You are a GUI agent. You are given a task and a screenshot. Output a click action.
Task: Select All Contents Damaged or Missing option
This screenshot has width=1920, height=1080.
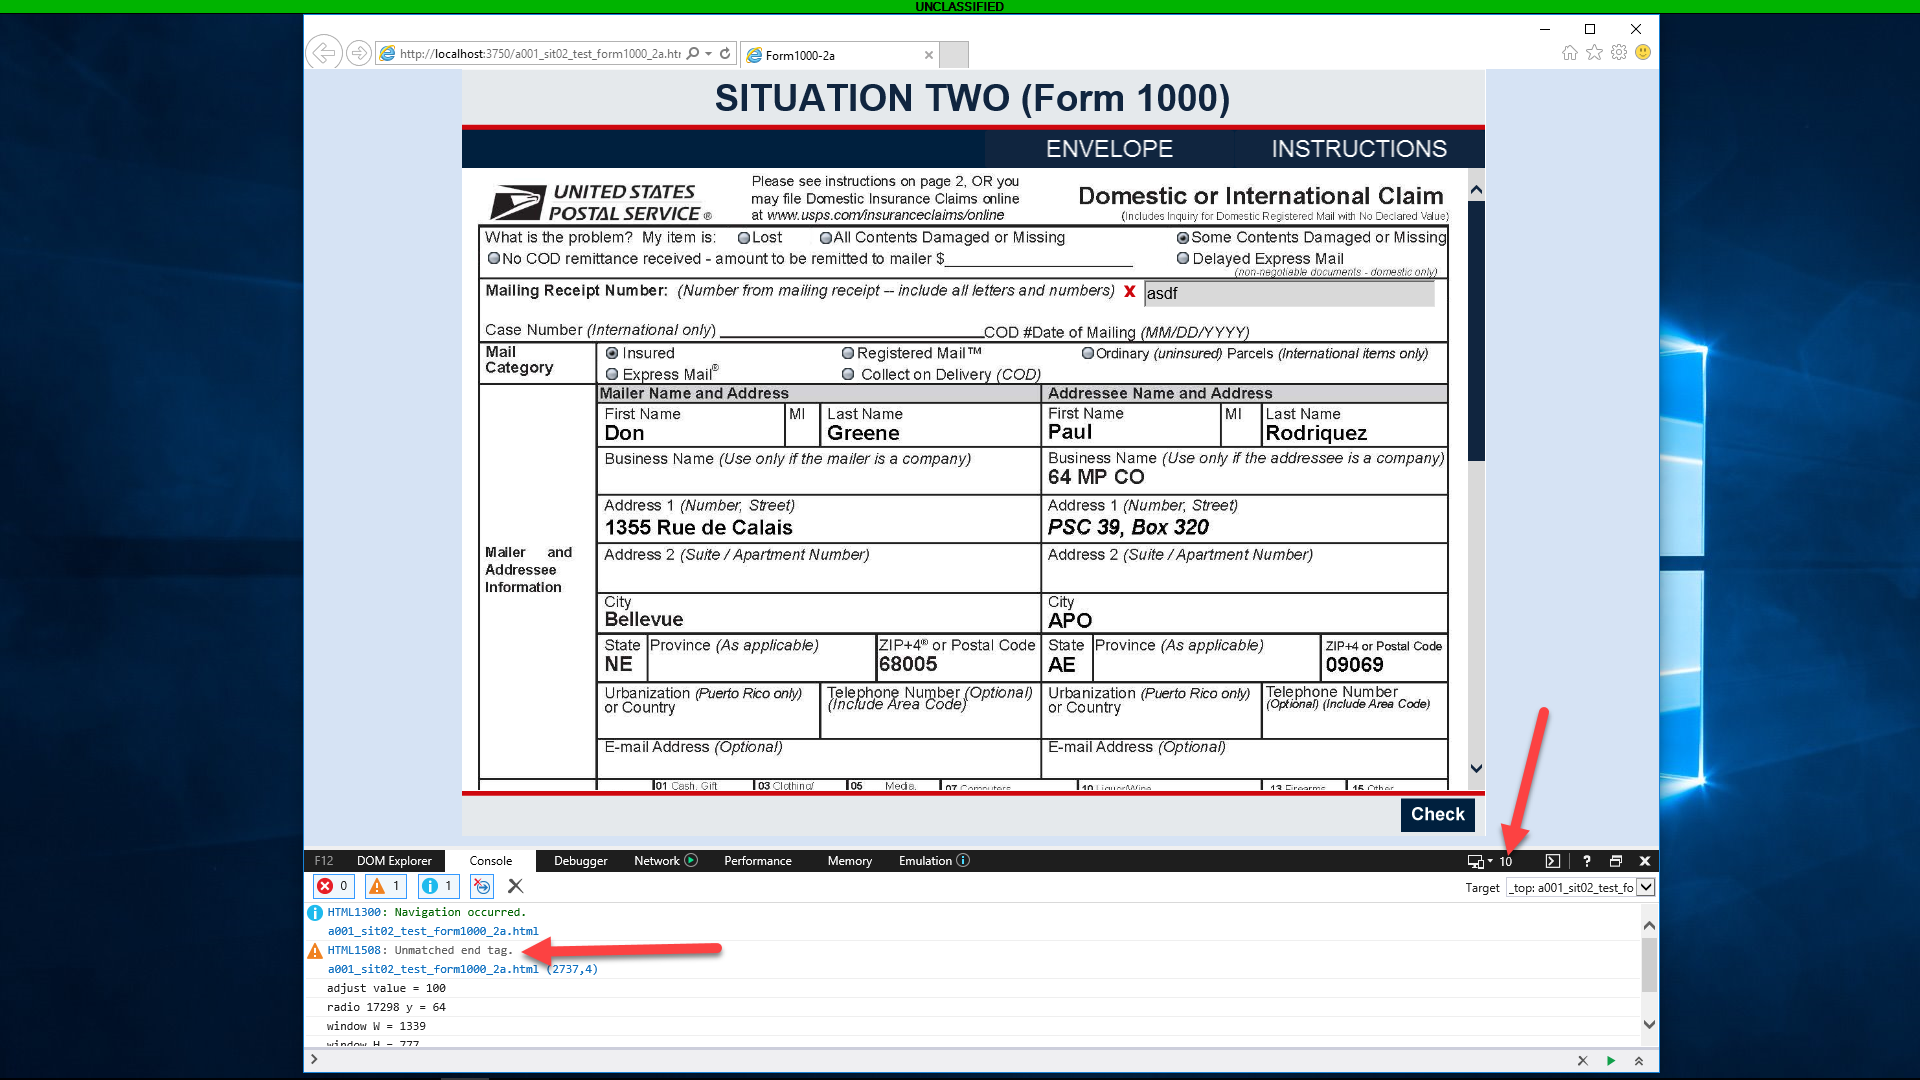[x=826, y=238]
